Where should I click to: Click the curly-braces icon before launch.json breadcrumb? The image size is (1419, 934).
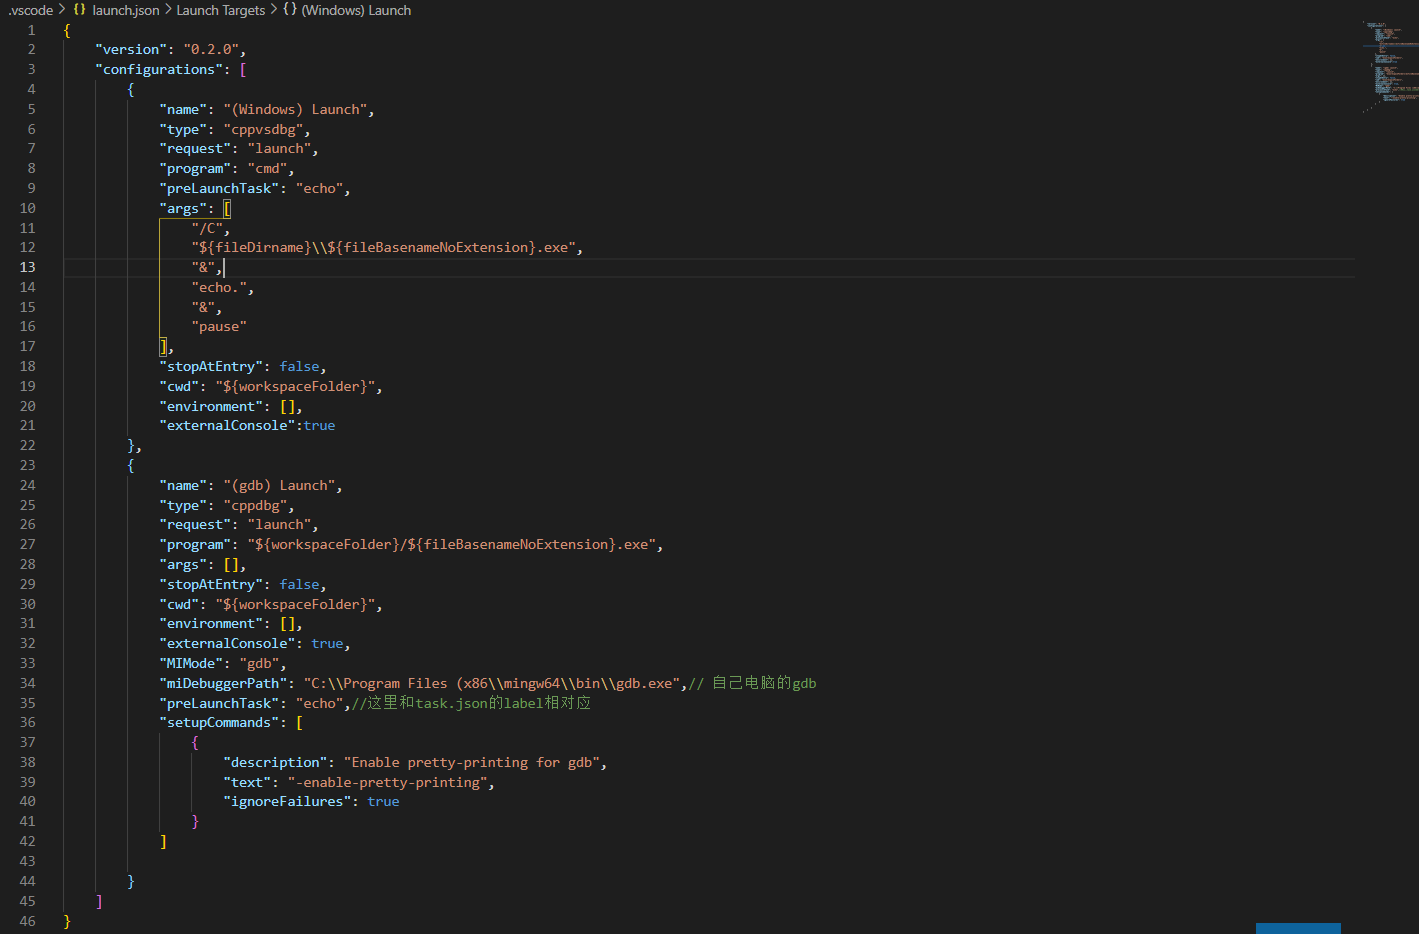pyautogui.click(x=80, y=10)
